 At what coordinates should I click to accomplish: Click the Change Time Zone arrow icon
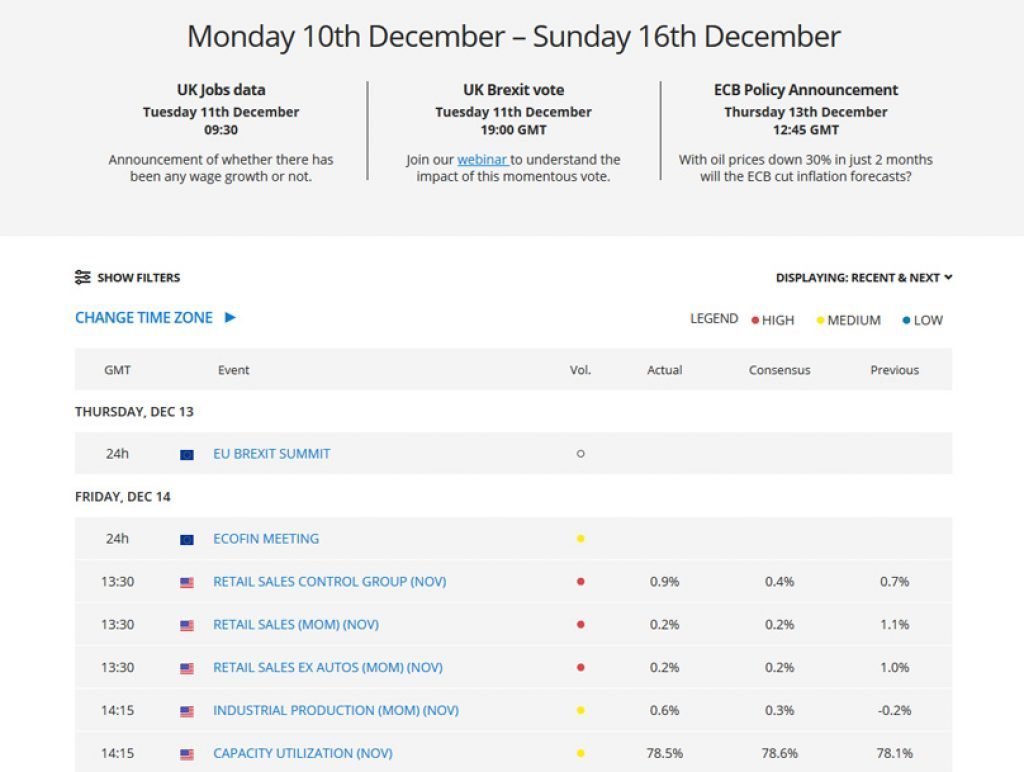tap(230, 317)
